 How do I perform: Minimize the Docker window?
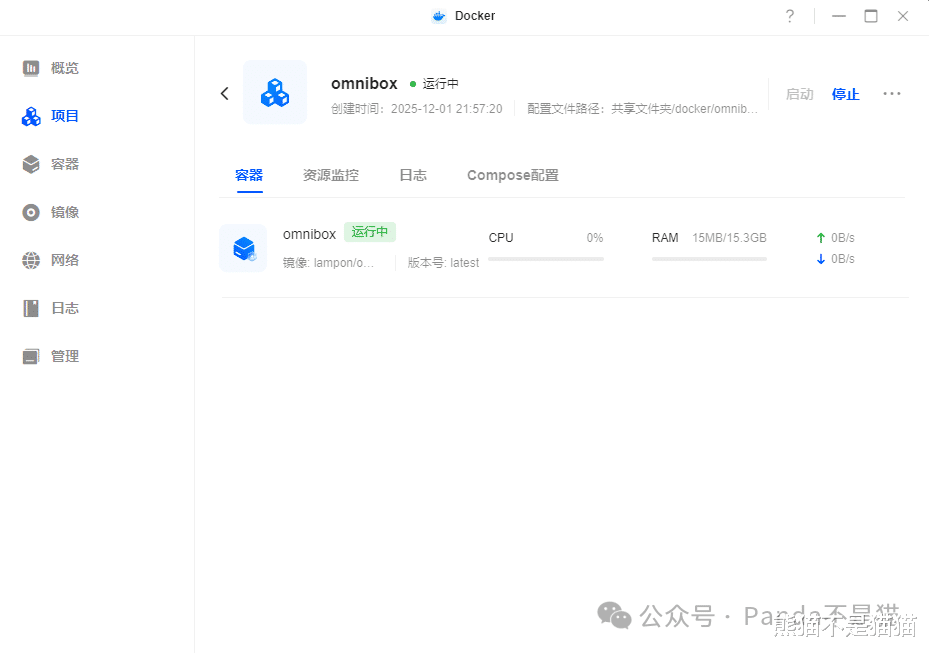838,16
